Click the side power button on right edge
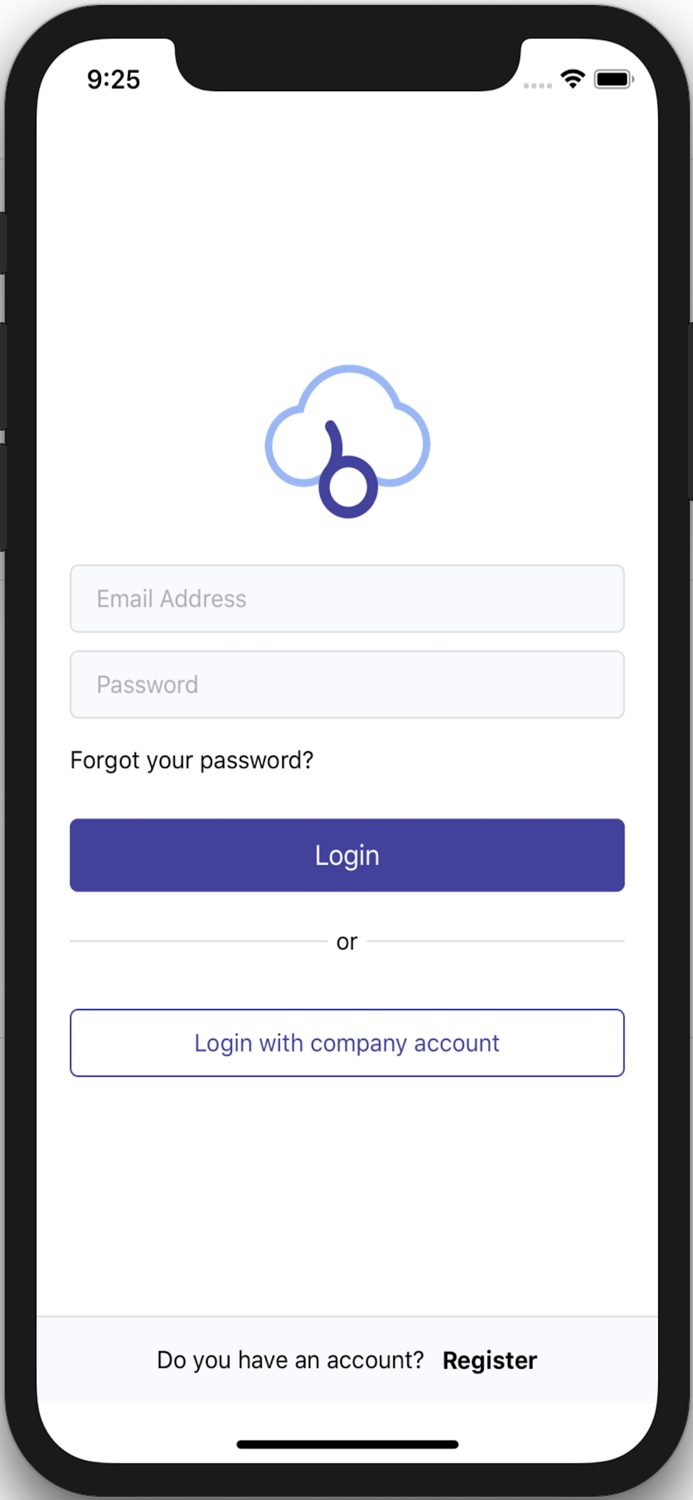This screenshot has height=1500, width=693. 689,411
